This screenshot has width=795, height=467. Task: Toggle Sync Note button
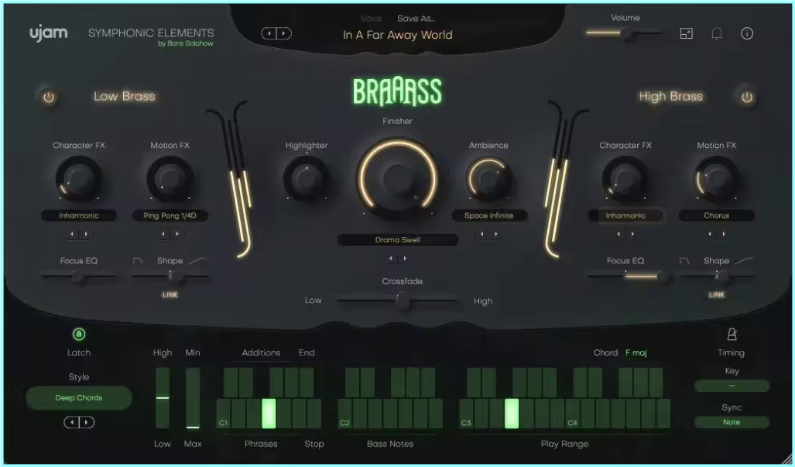click(732, 422)
